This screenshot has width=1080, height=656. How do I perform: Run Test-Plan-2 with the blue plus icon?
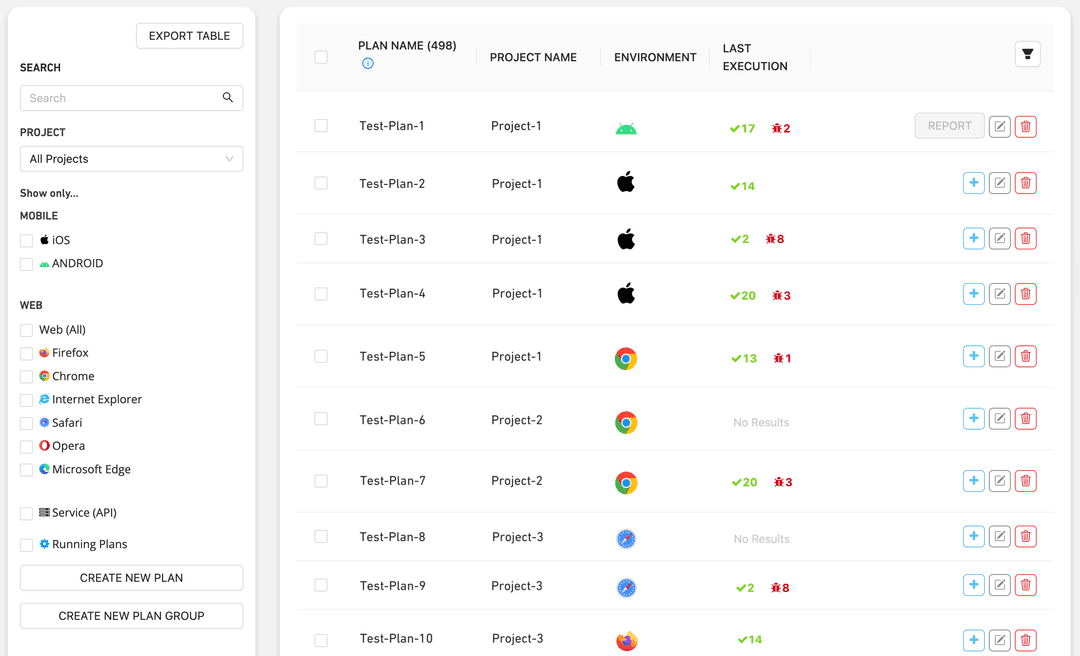pyautogui.click(x=973, y=182)
